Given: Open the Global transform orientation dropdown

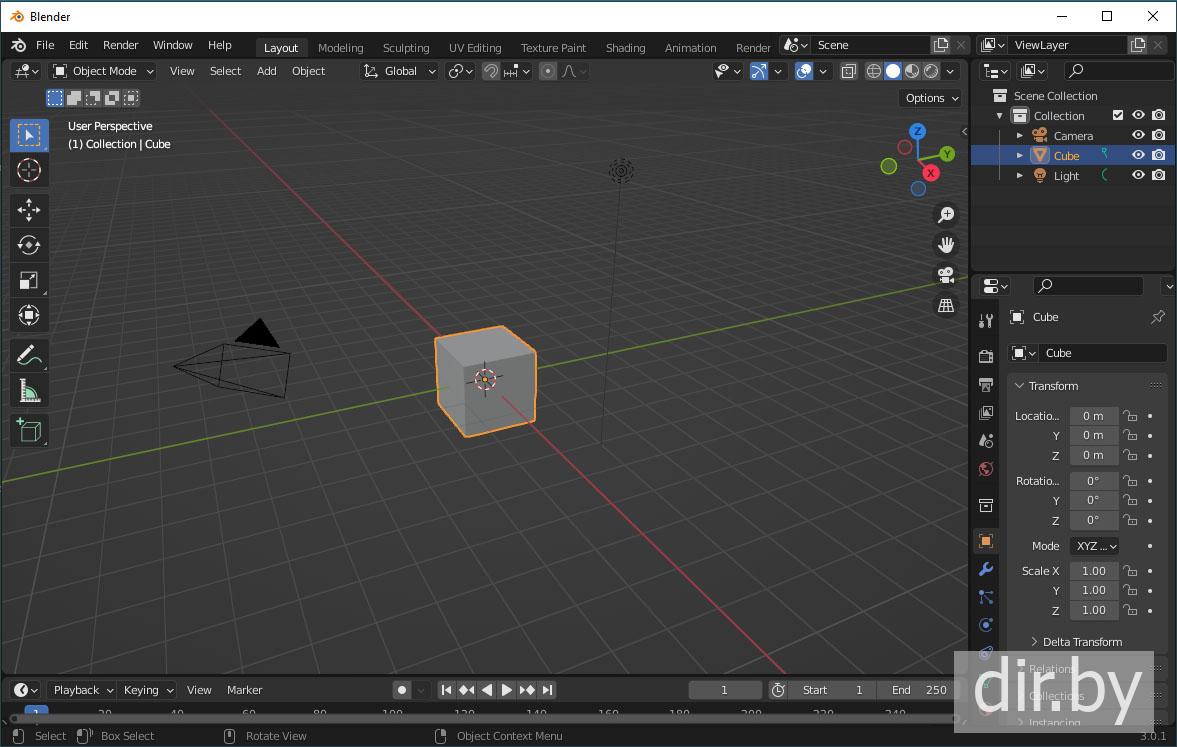Looking at the screenshot, I should [x=400, y=71].
